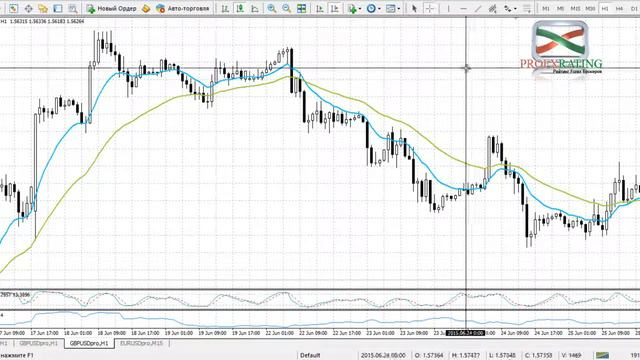Switch chart to Candlesticks type
This screenshot has width=640, height=360.
click(240, 8)
